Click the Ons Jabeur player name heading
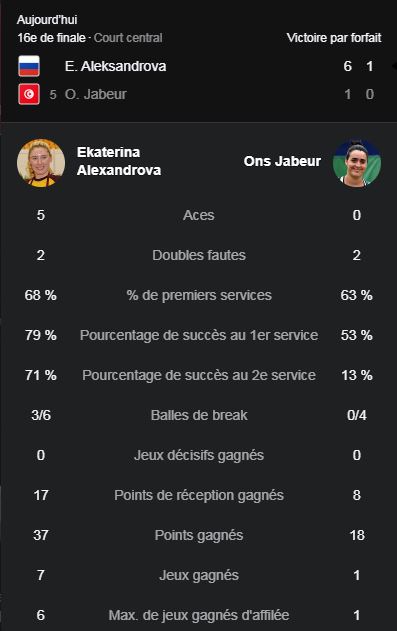The width and height of the screenshot is (397, 631). click(x=282, y=161)
